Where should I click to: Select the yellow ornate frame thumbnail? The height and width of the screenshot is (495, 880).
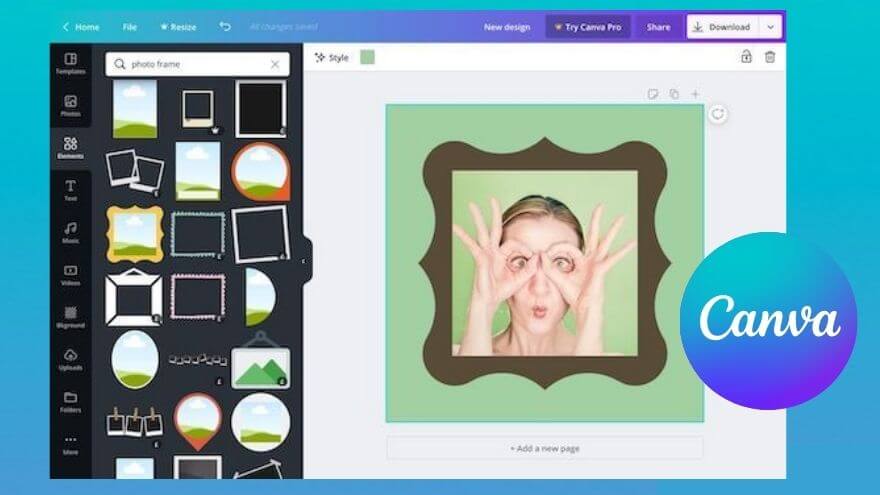[134, 233]
